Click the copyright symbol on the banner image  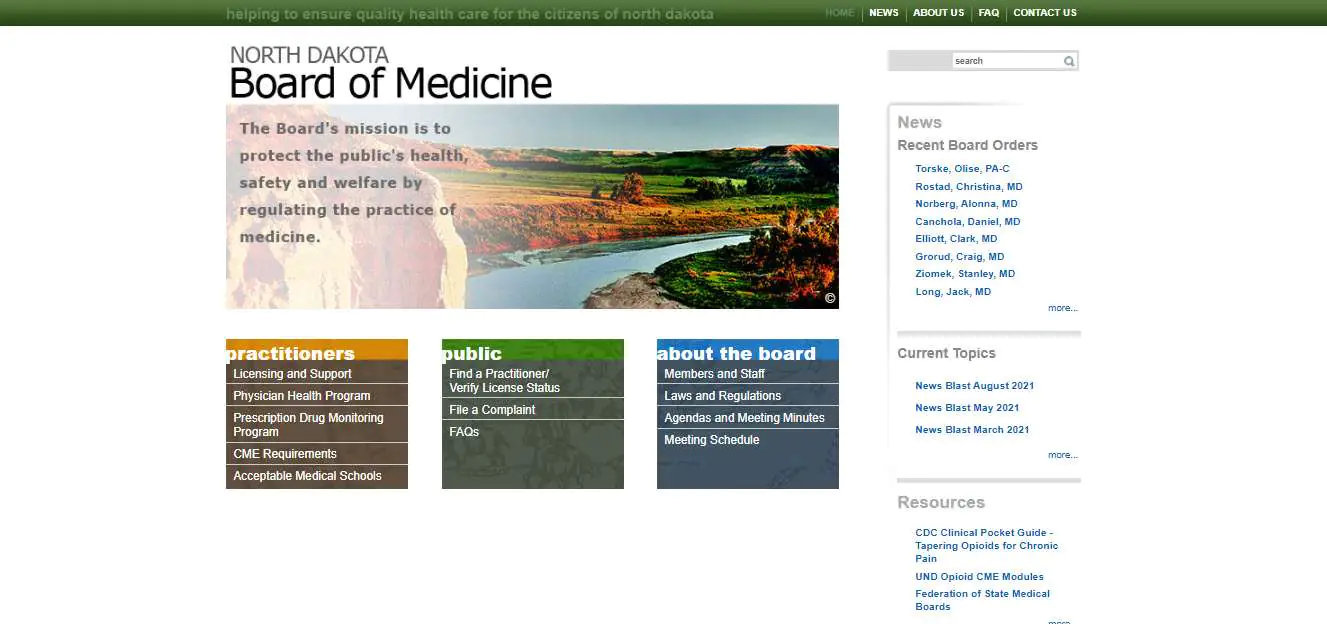(829, 297)
